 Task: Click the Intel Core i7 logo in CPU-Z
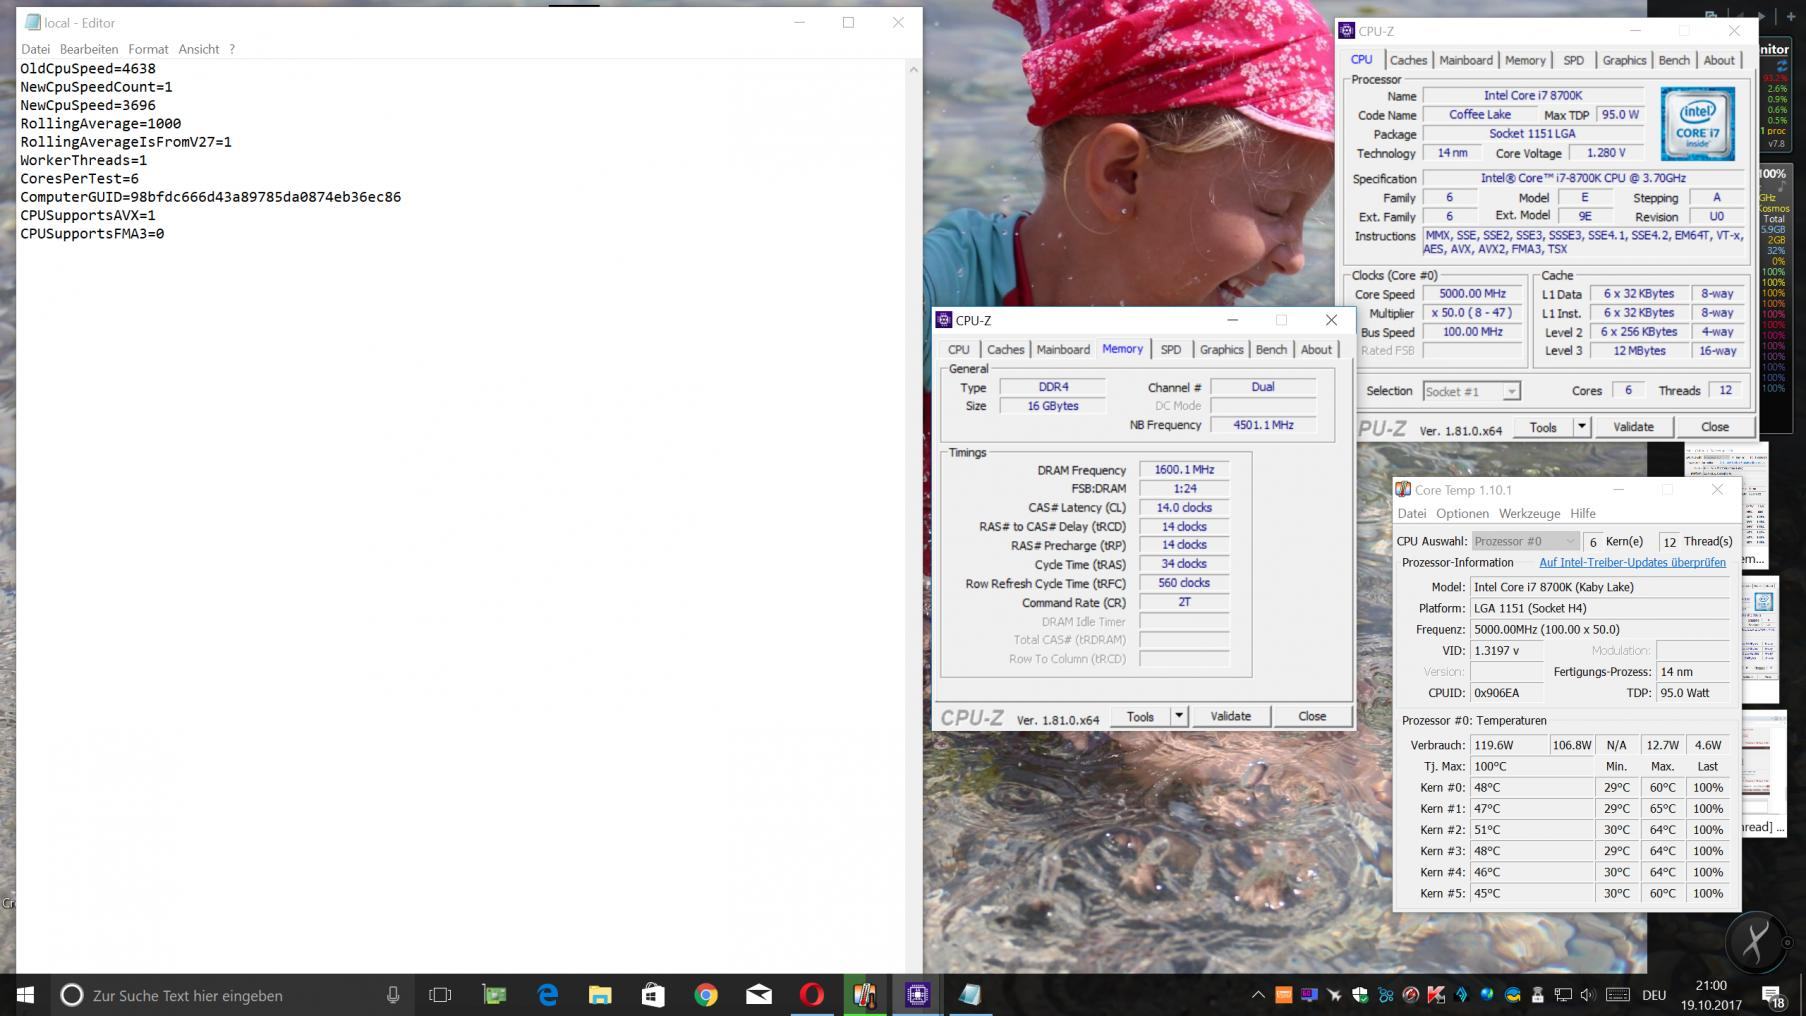click(1697, 123)
